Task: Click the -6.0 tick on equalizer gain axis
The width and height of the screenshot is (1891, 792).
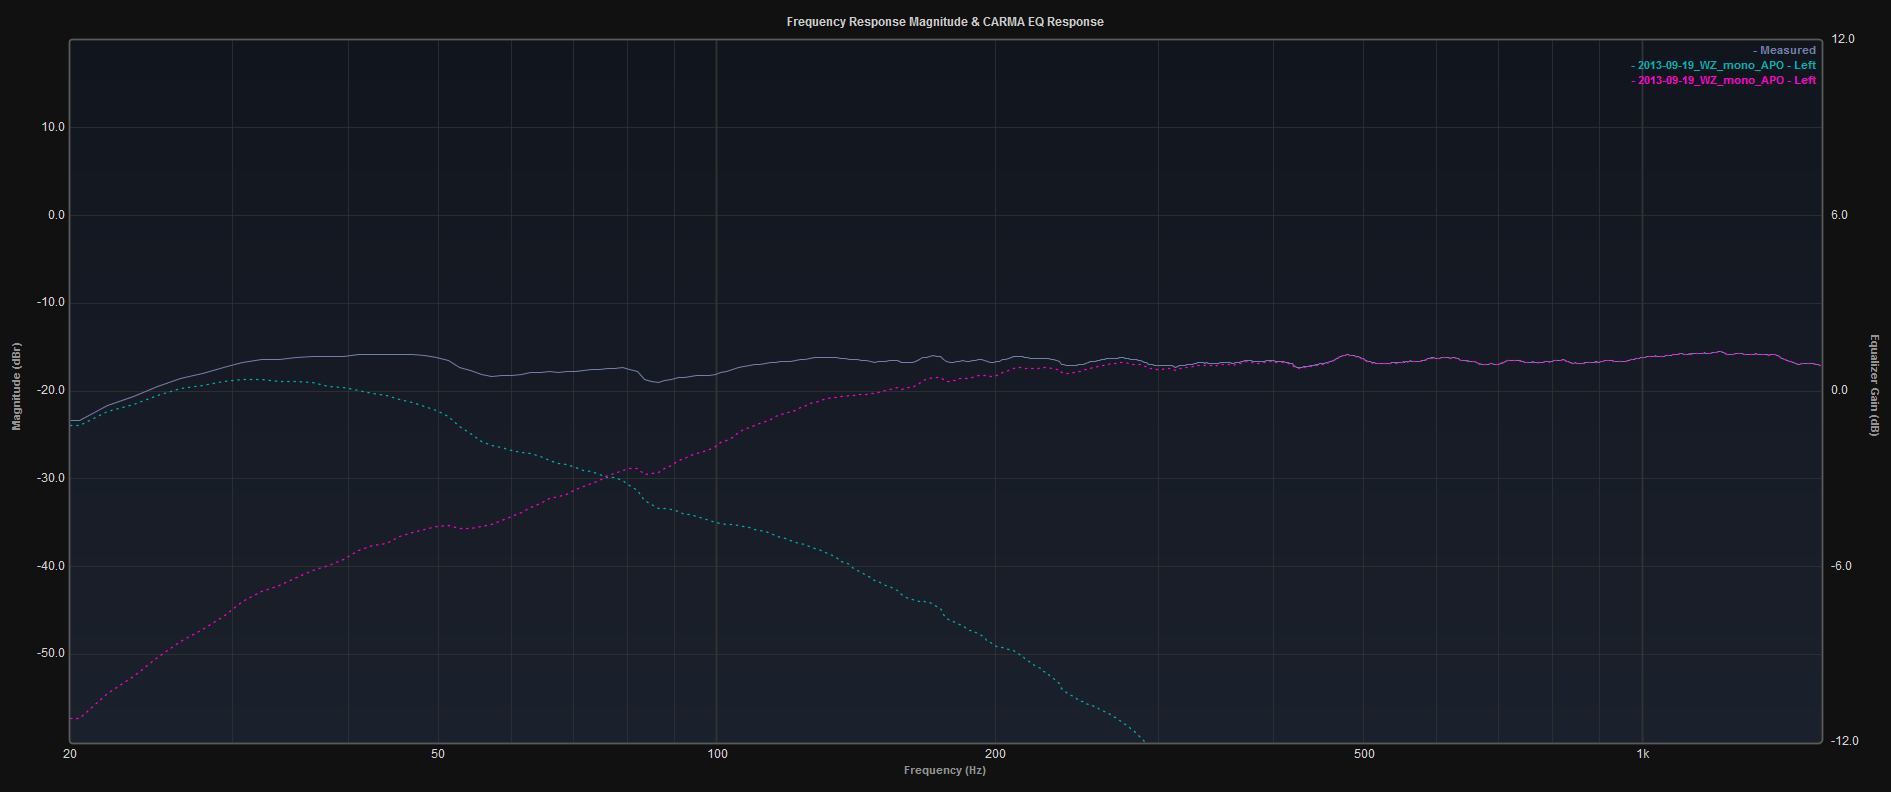Action: pyautogui.click(x=1841, y=566)
